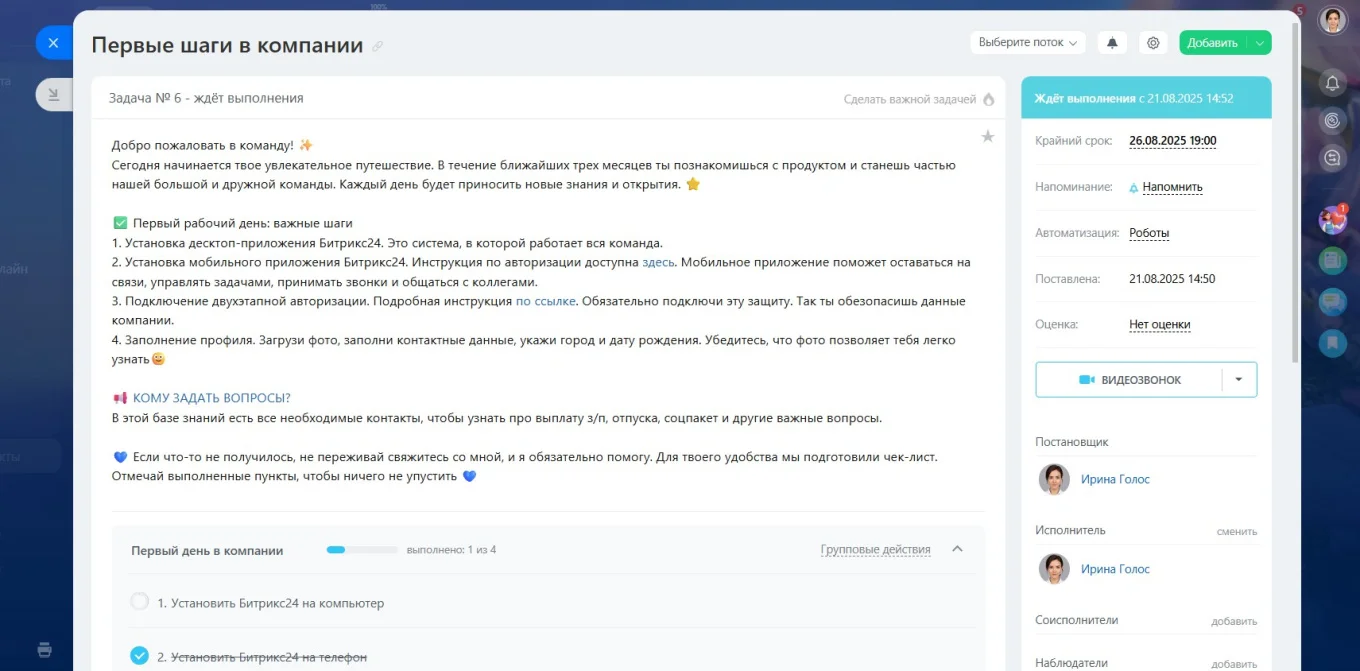The width and height of the screenshot is (1360, 671).
Task: Mark task as favorite with star icon
Action: pyautogui.click(x=988, y=137)
